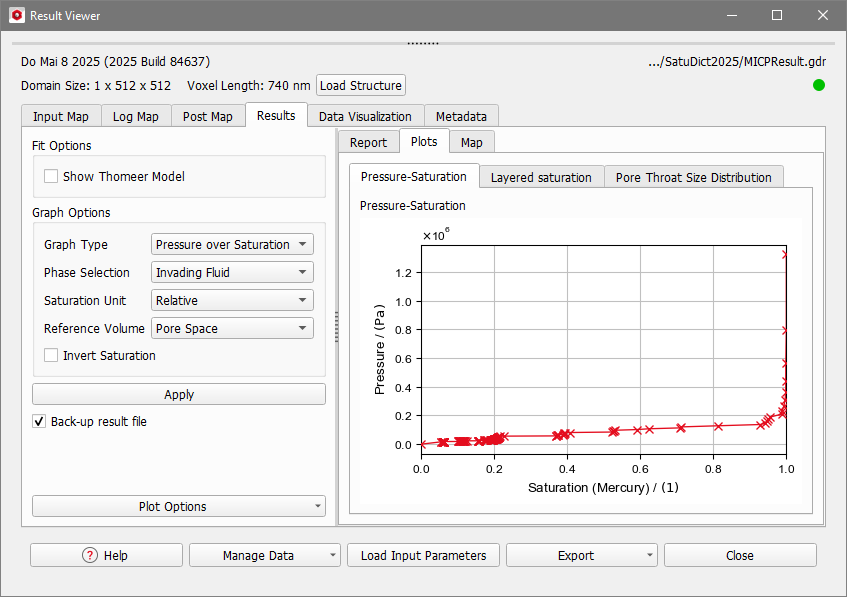Click the Export button label
The height and width of the screenshot is (597, 847).
tap(576, 555)
